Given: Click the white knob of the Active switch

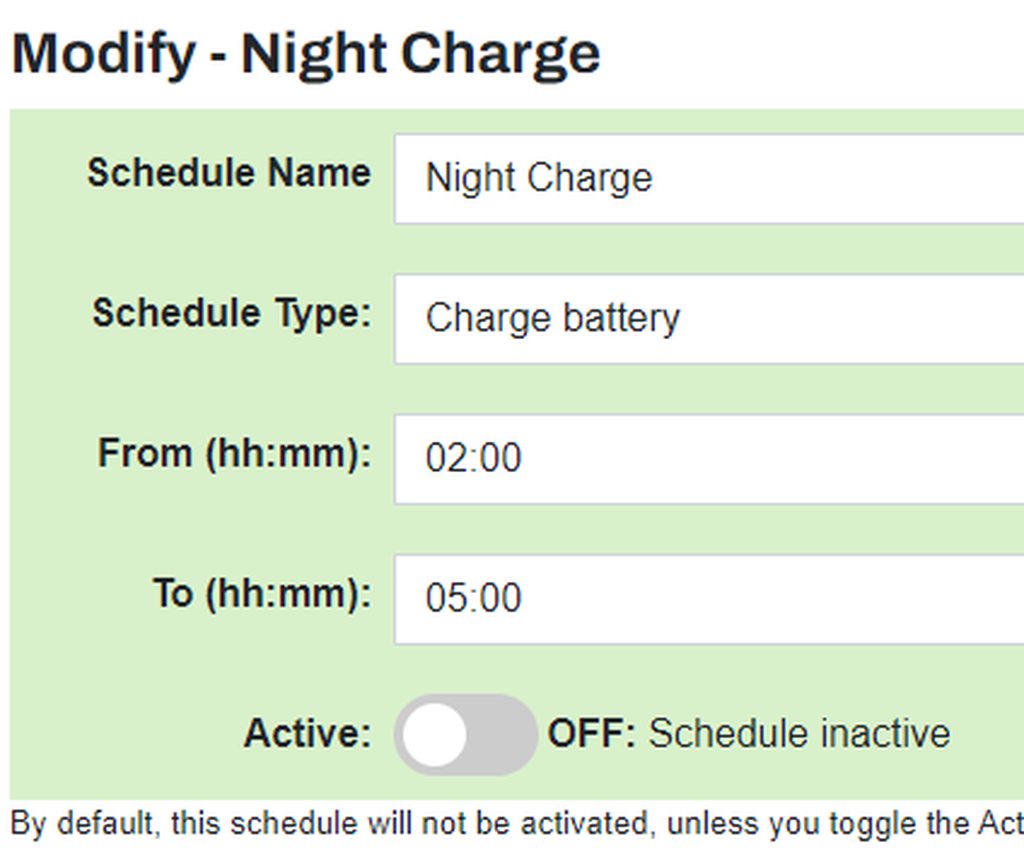Looking at the screenshot, I should point(436,735).
